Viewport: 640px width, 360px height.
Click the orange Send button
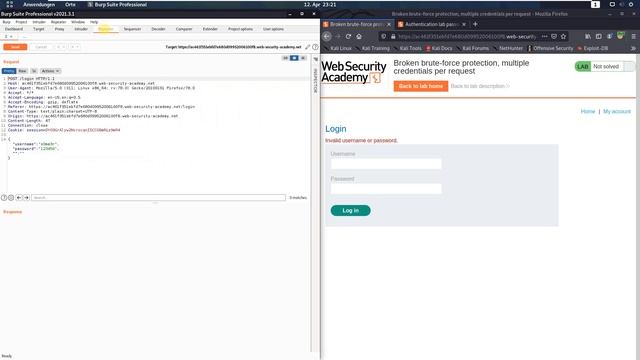[x=15, y=47]
